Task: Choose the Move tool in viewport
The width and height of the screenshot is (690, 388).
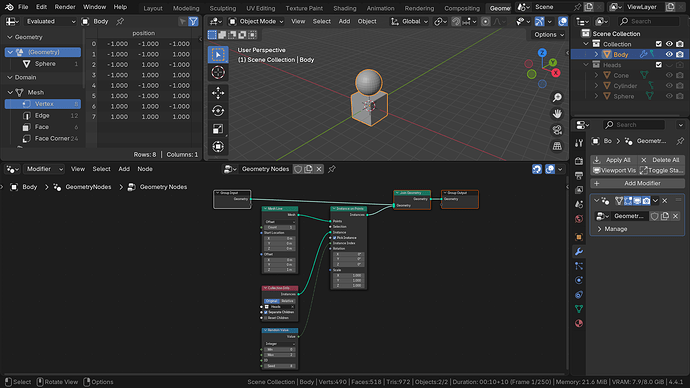Action: 218,93
